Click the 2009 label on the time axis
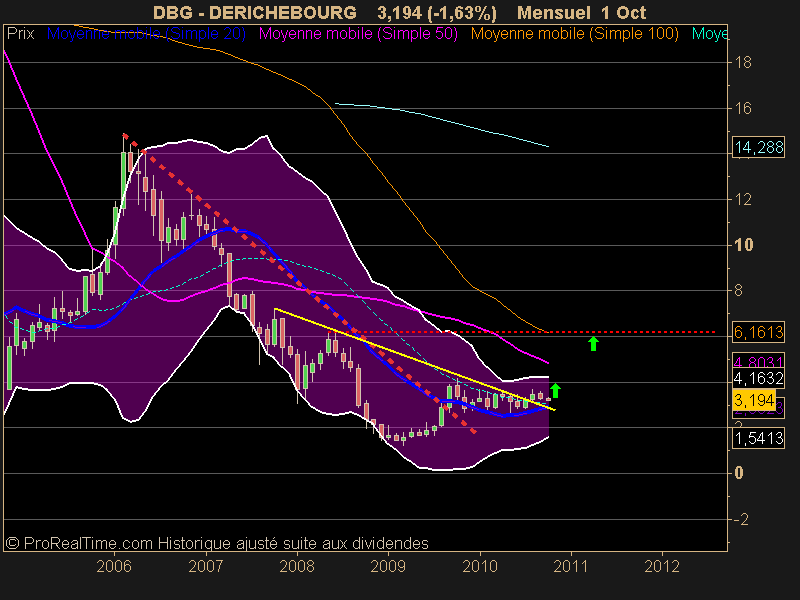This screenshot has width=800, height=600. coord(388,566)
